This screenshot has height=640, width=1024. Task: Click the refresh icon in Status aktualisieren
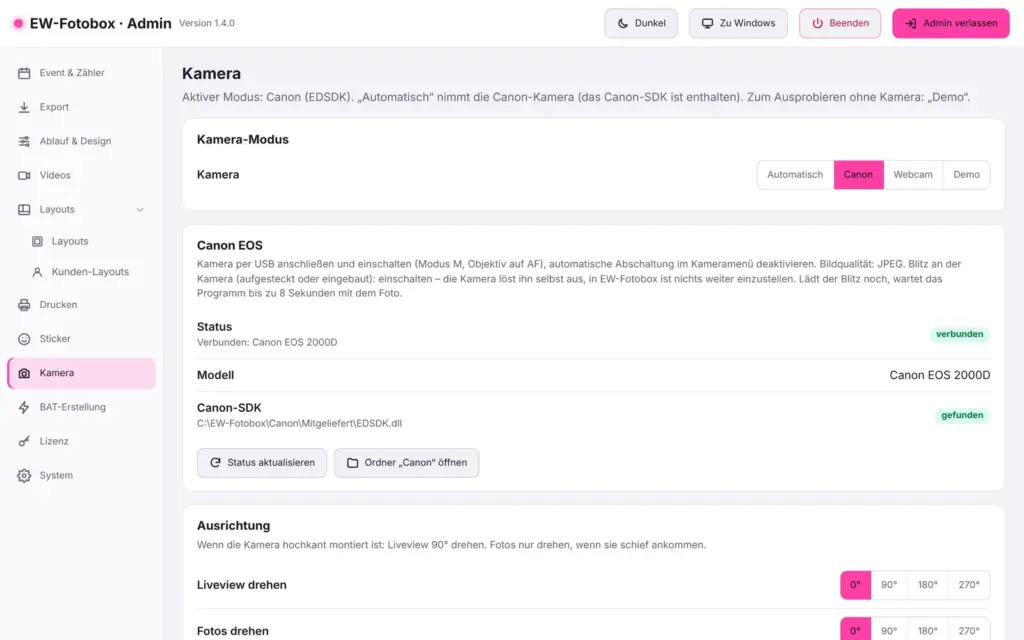point(216,462)
